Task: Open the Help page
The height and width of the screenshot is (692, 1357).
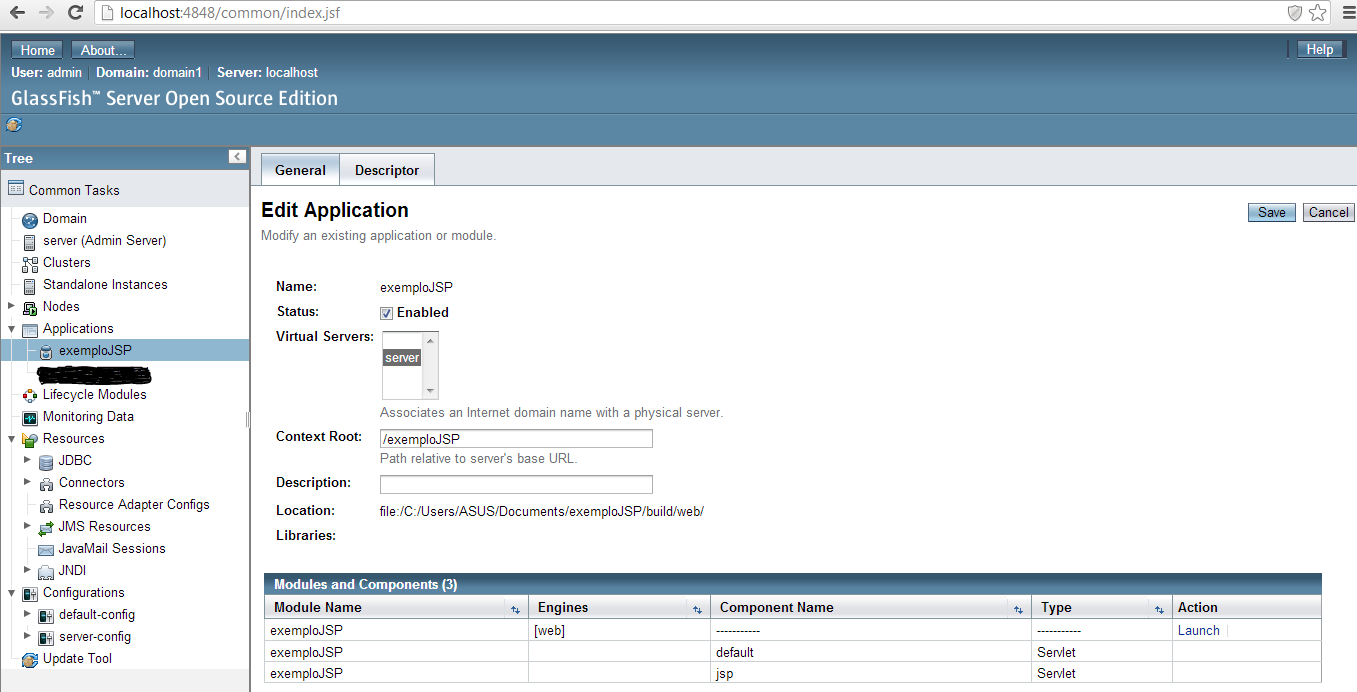Action: (1320, 49)
